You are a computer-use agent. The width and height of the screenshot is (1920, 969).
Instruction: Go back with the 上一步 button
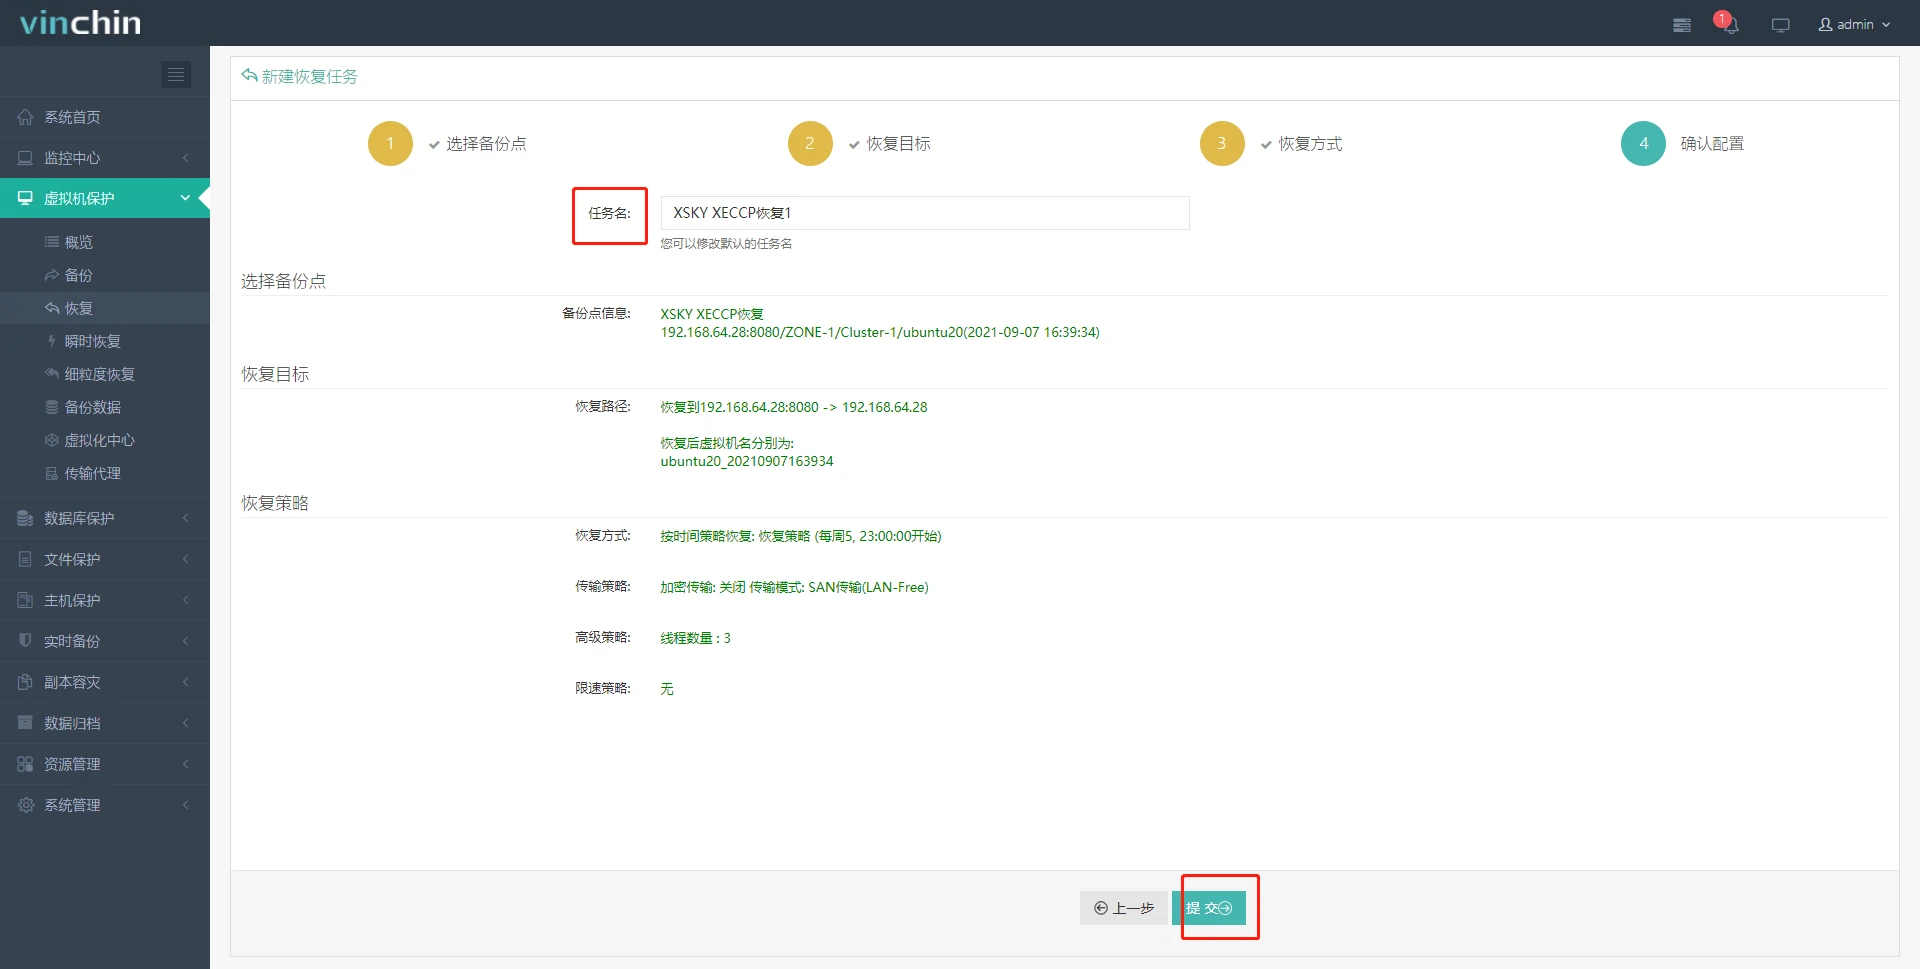click(x=1124, y=908)
